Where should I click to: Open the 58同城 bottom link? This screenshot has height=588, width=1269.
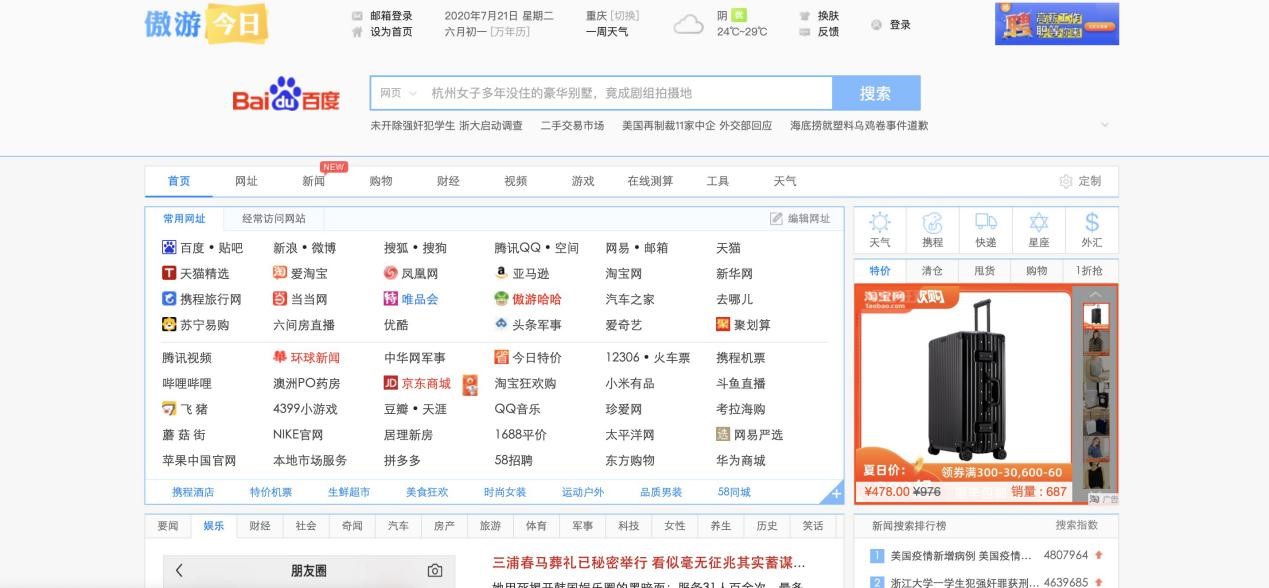tap(734, 492)
